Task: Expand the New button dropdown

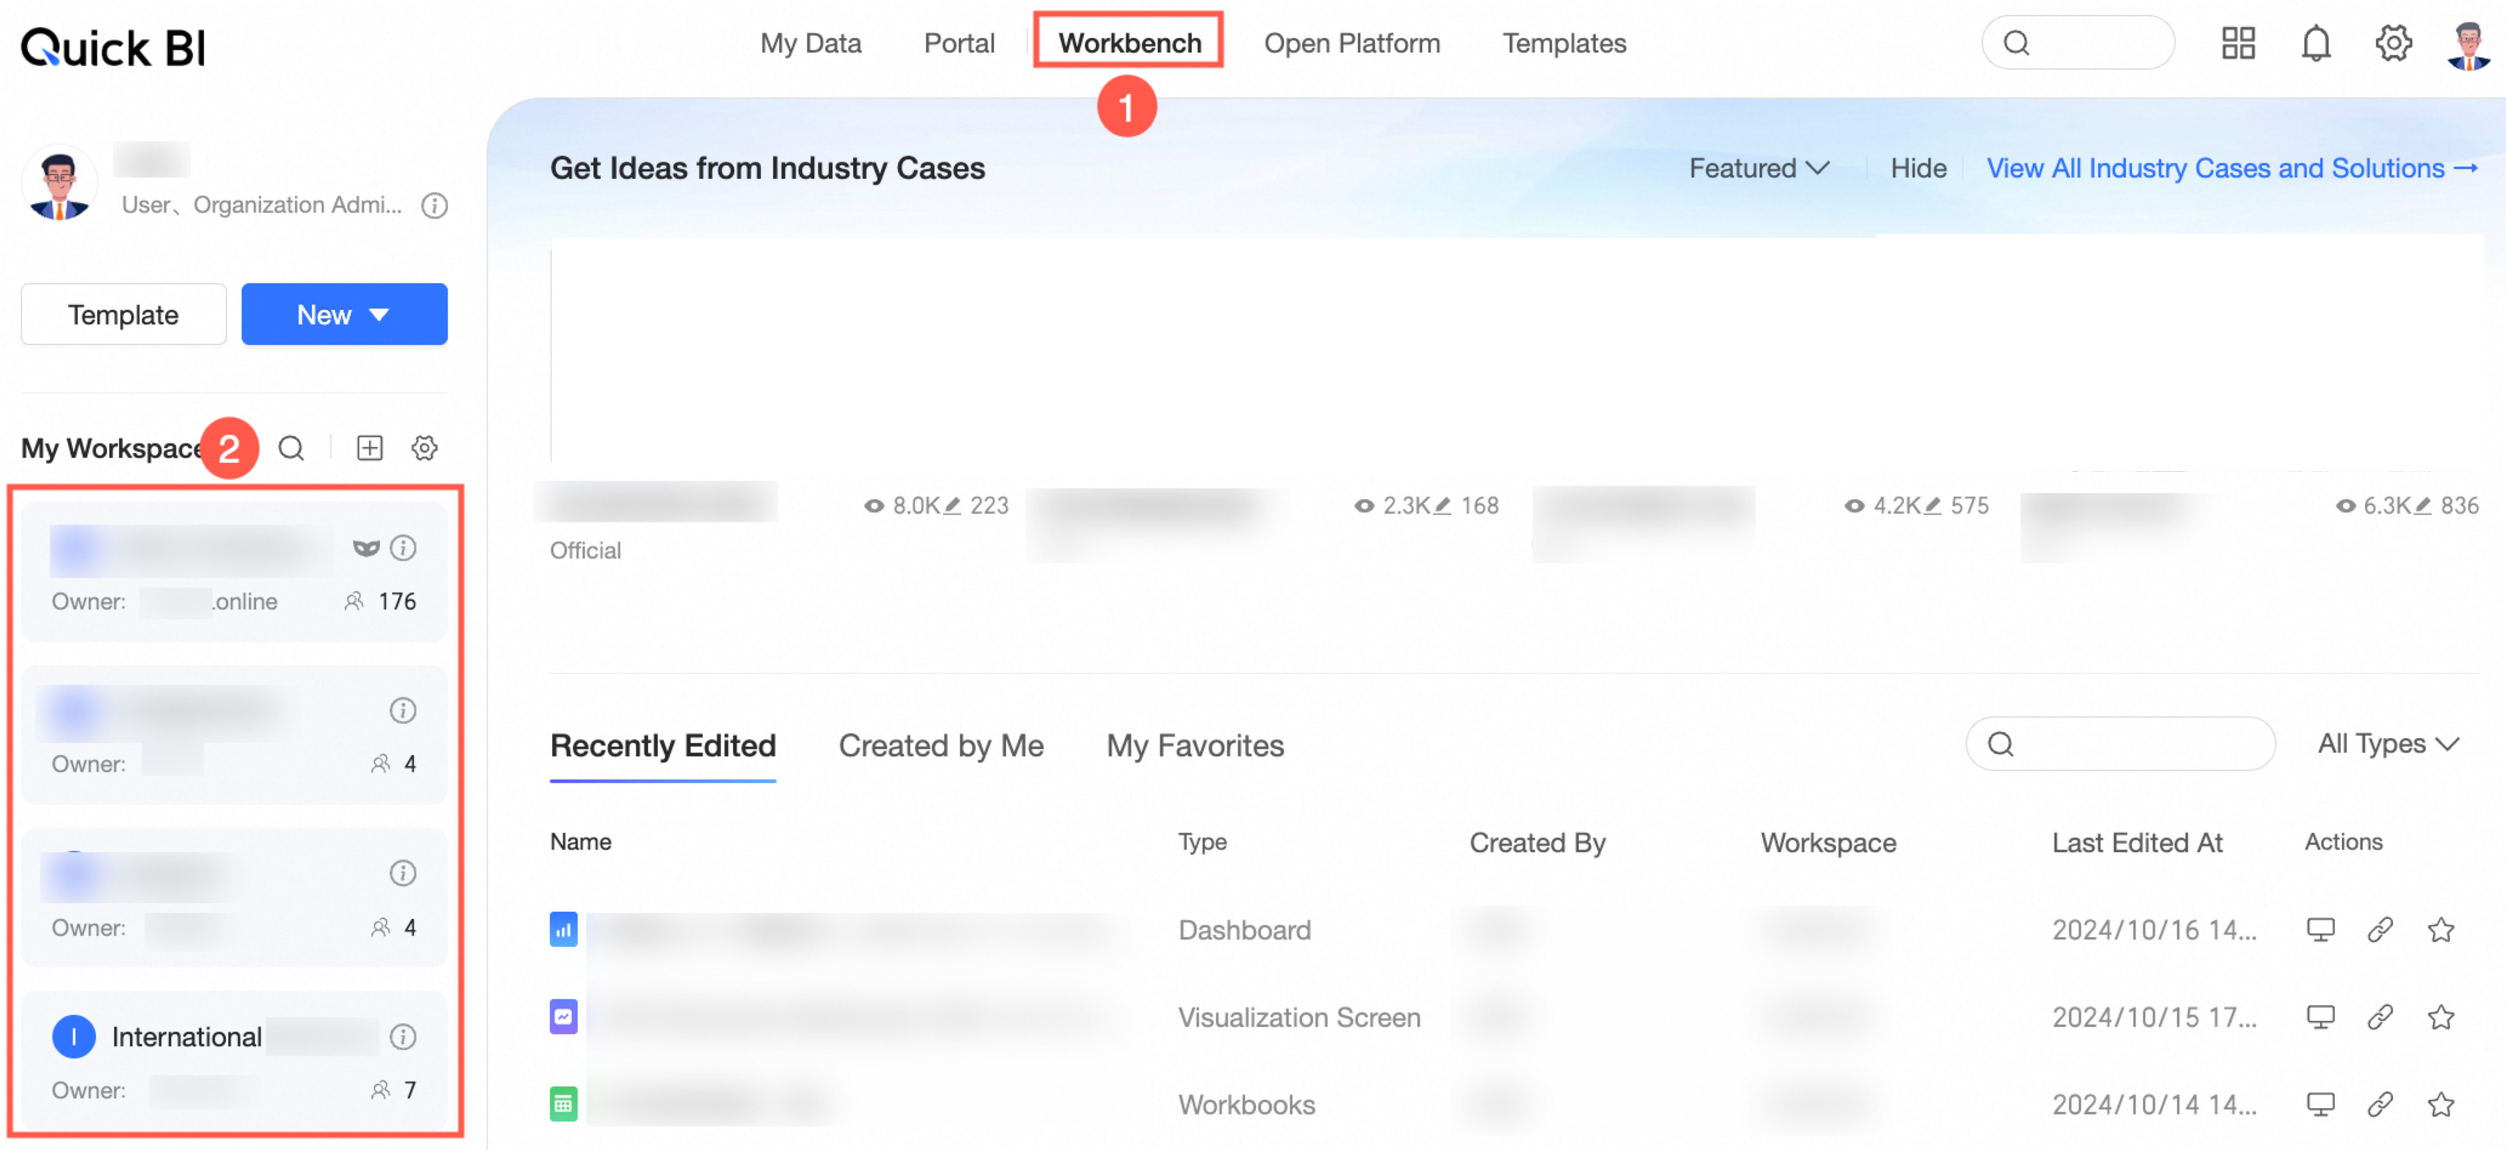Action: pyautogui.click(x=344, y=315)
